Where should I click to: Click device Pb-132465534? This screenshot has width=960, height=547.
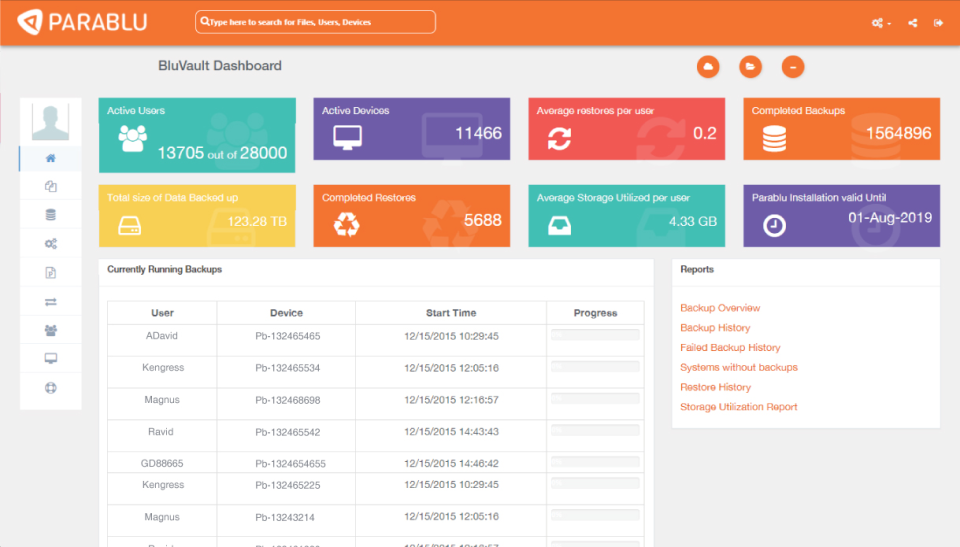pyautogui.click(x=288, y=368)
